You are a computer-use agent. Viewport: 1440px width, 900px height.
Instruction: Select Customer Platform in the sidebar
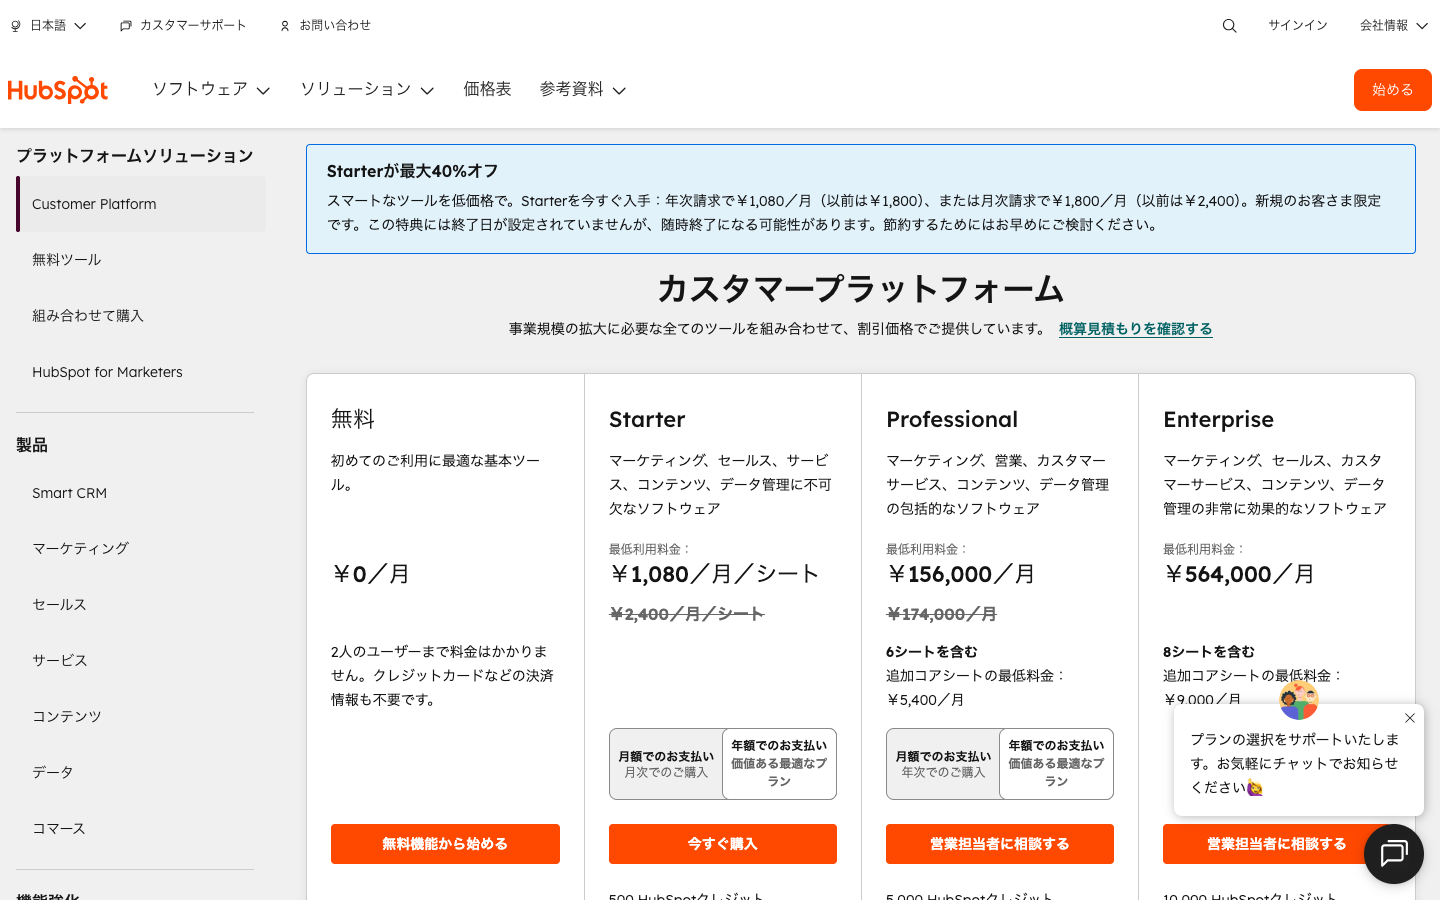click(94, 204)
